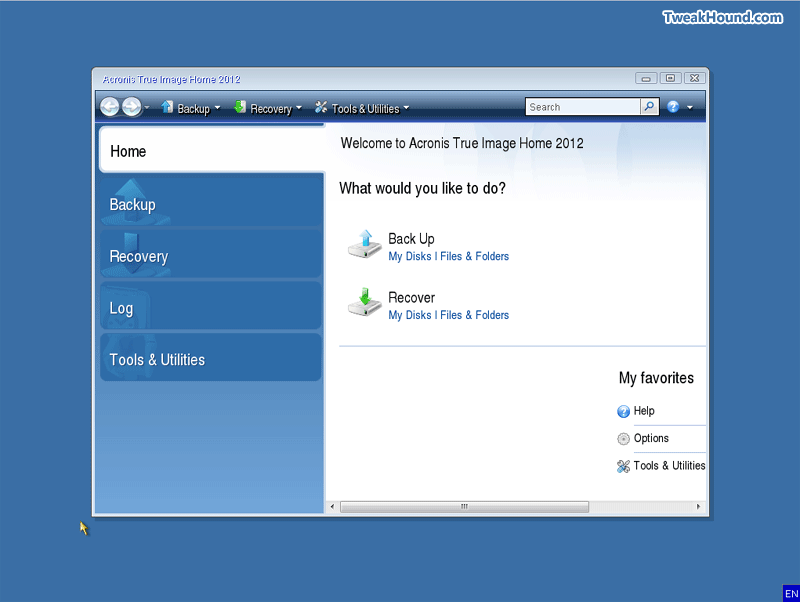
Task: Click the horizontal scrollbar right arrow
Action: point(698,507)
